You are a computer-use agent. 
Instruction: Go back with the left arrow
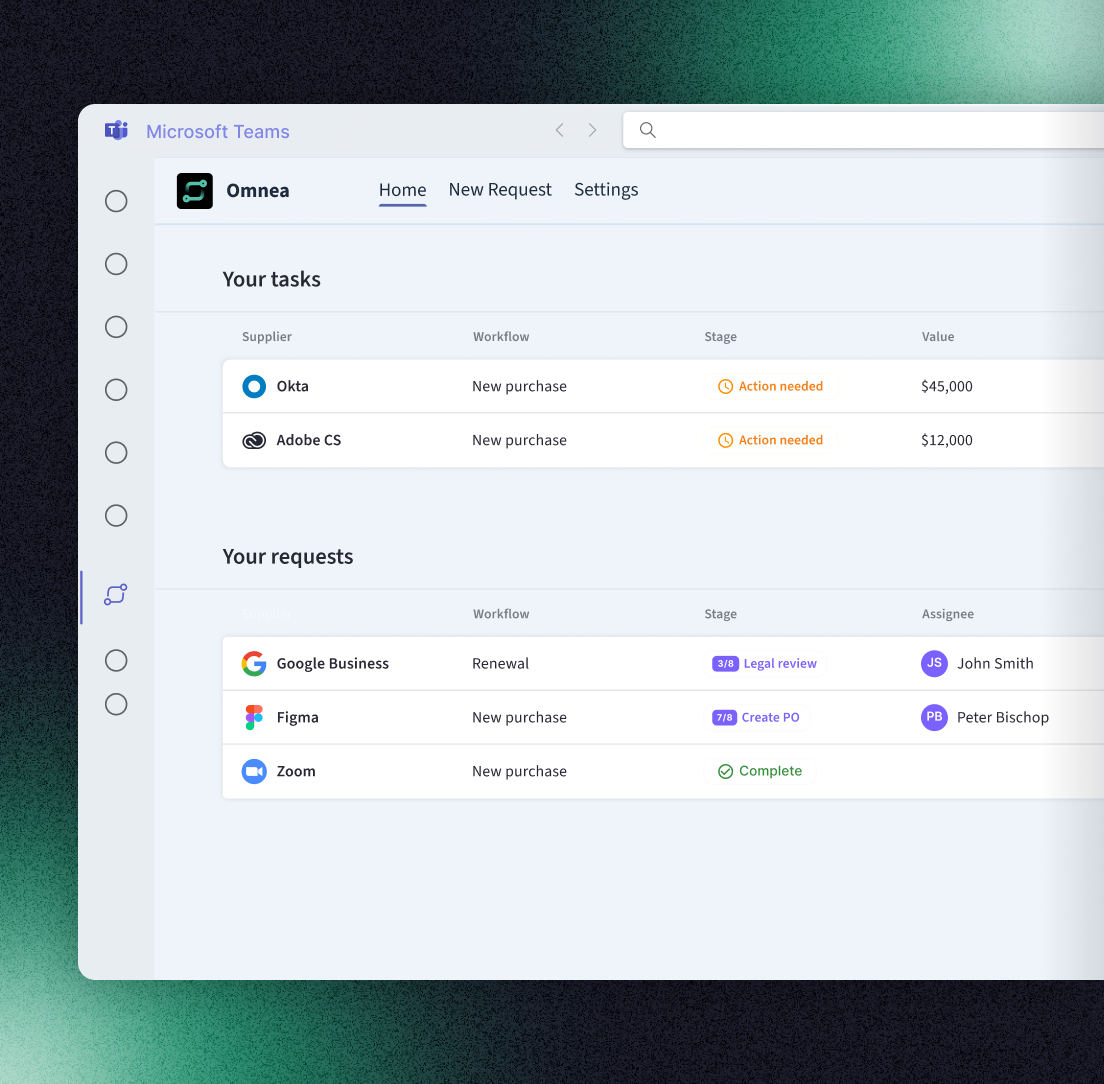click(560, 130)
